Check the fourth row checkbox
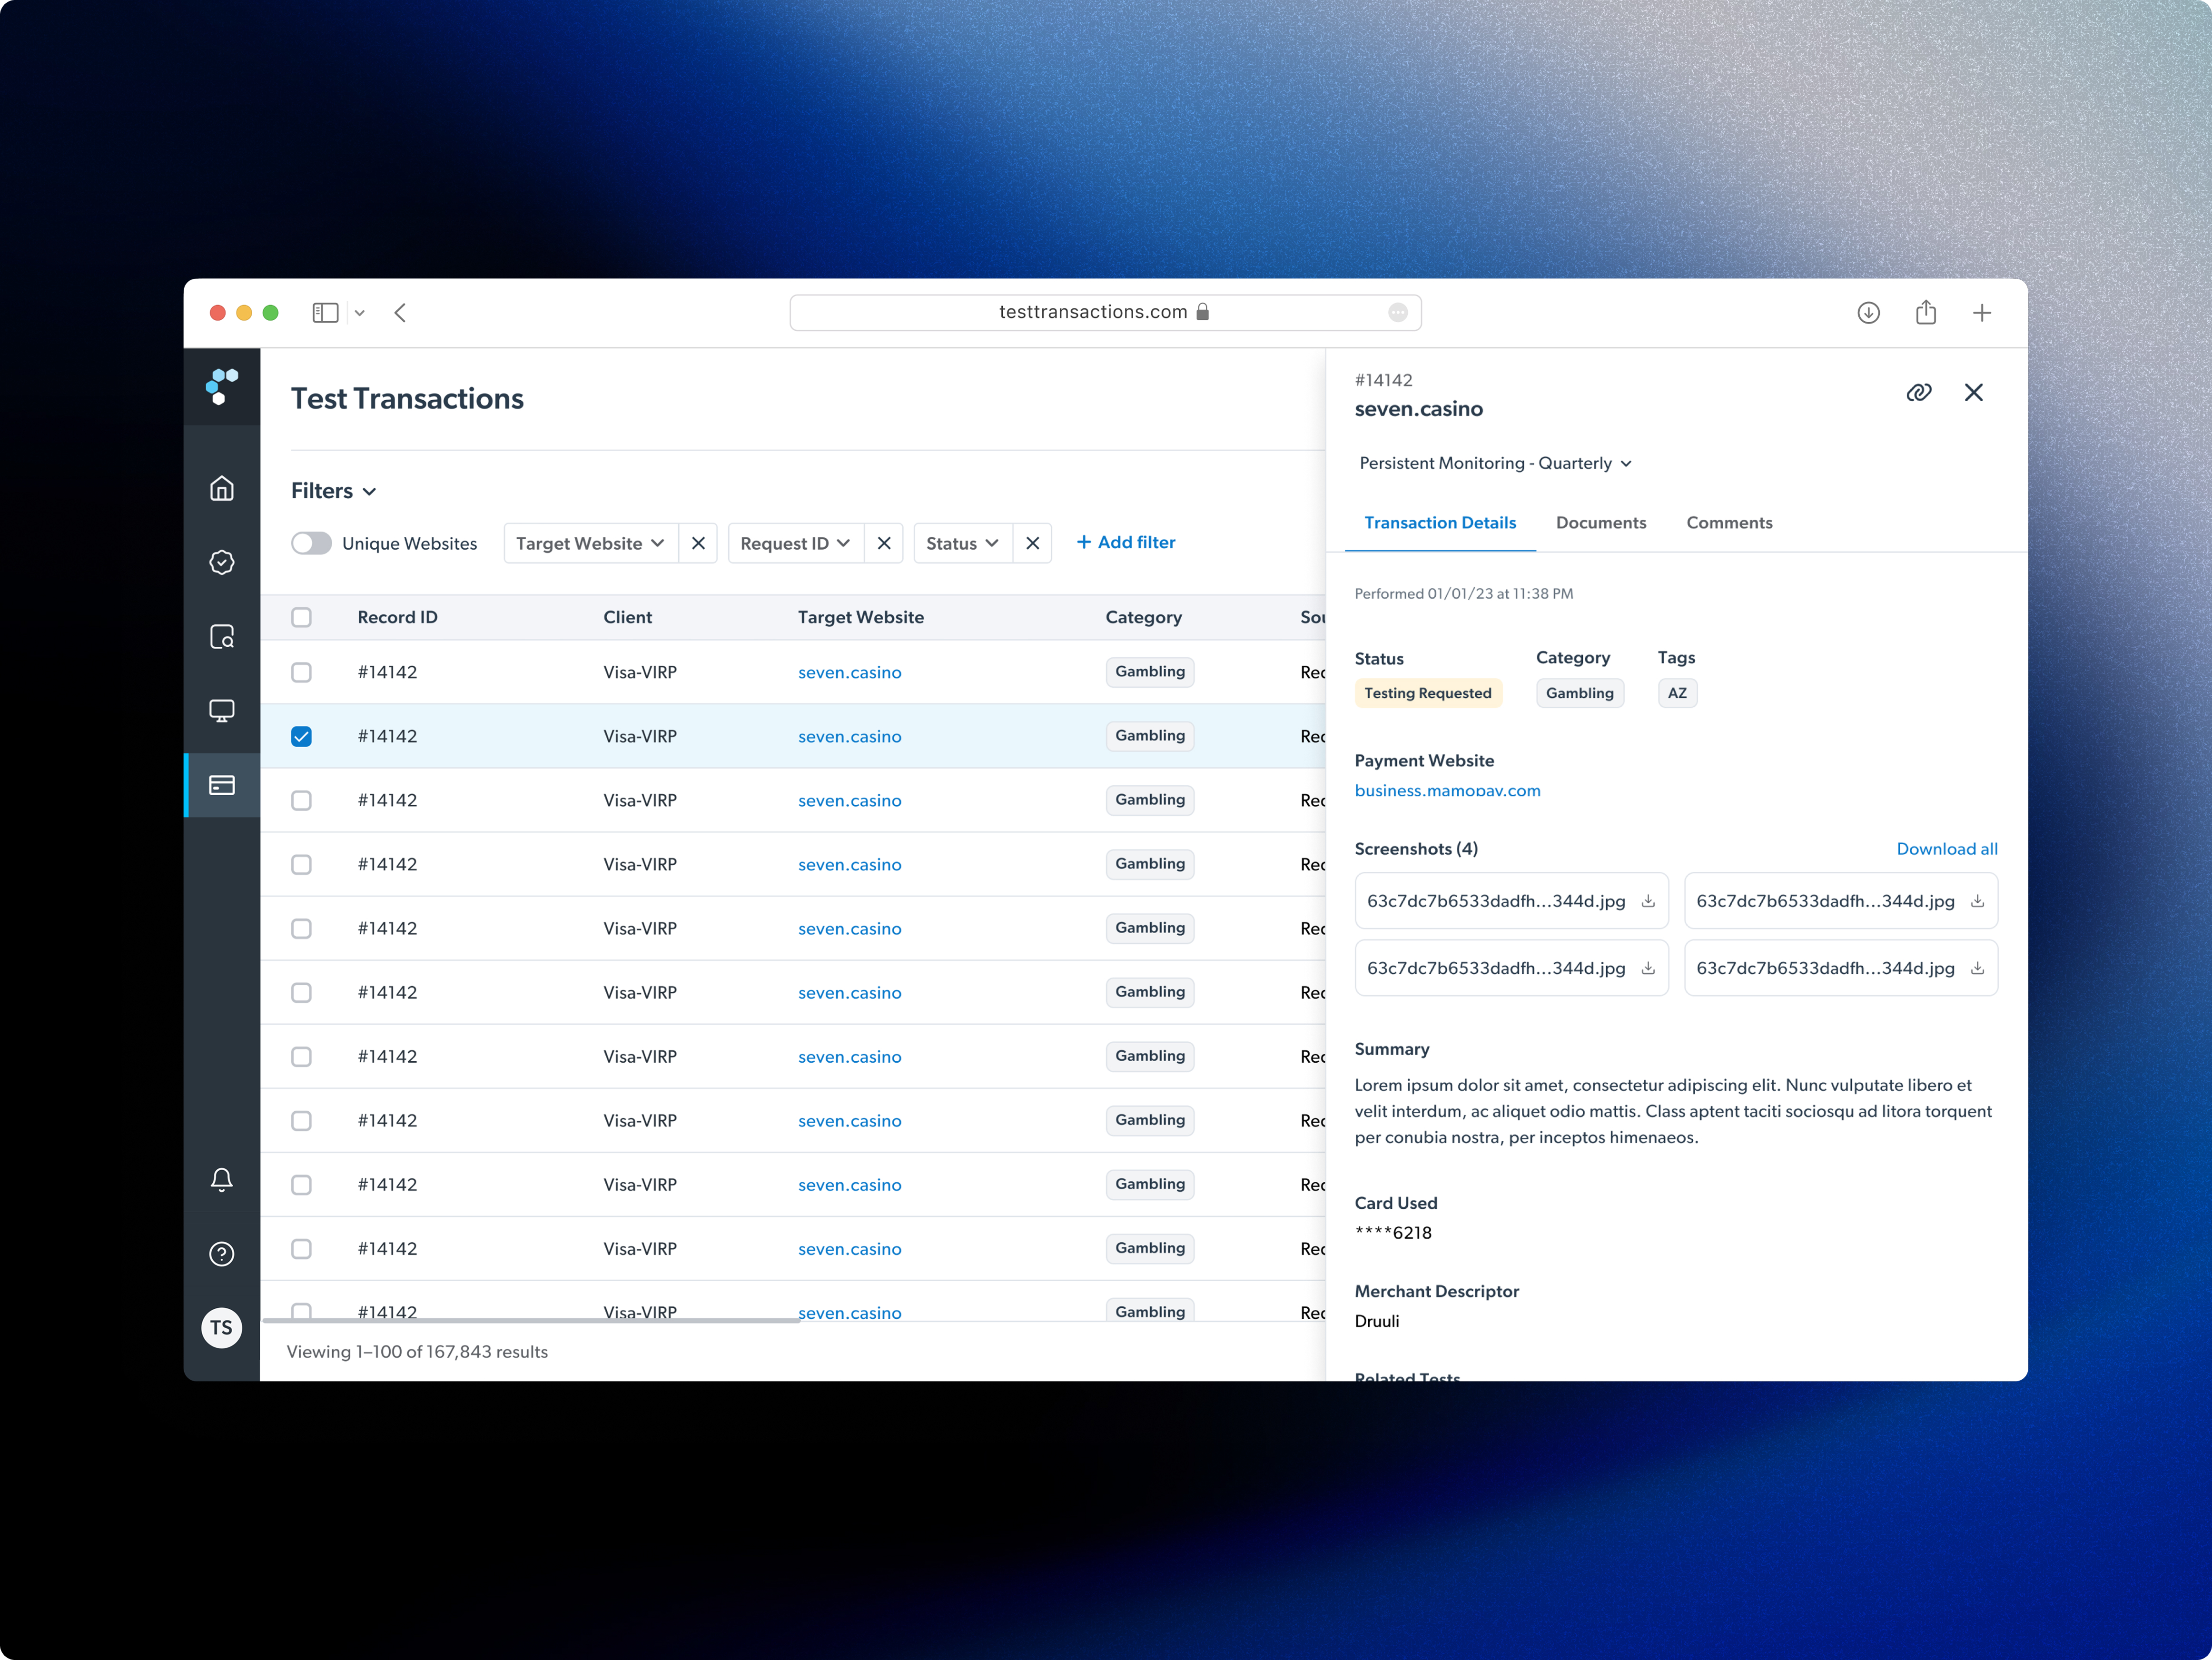Screen dimensions: 2212x1660 tap(301, 864)
